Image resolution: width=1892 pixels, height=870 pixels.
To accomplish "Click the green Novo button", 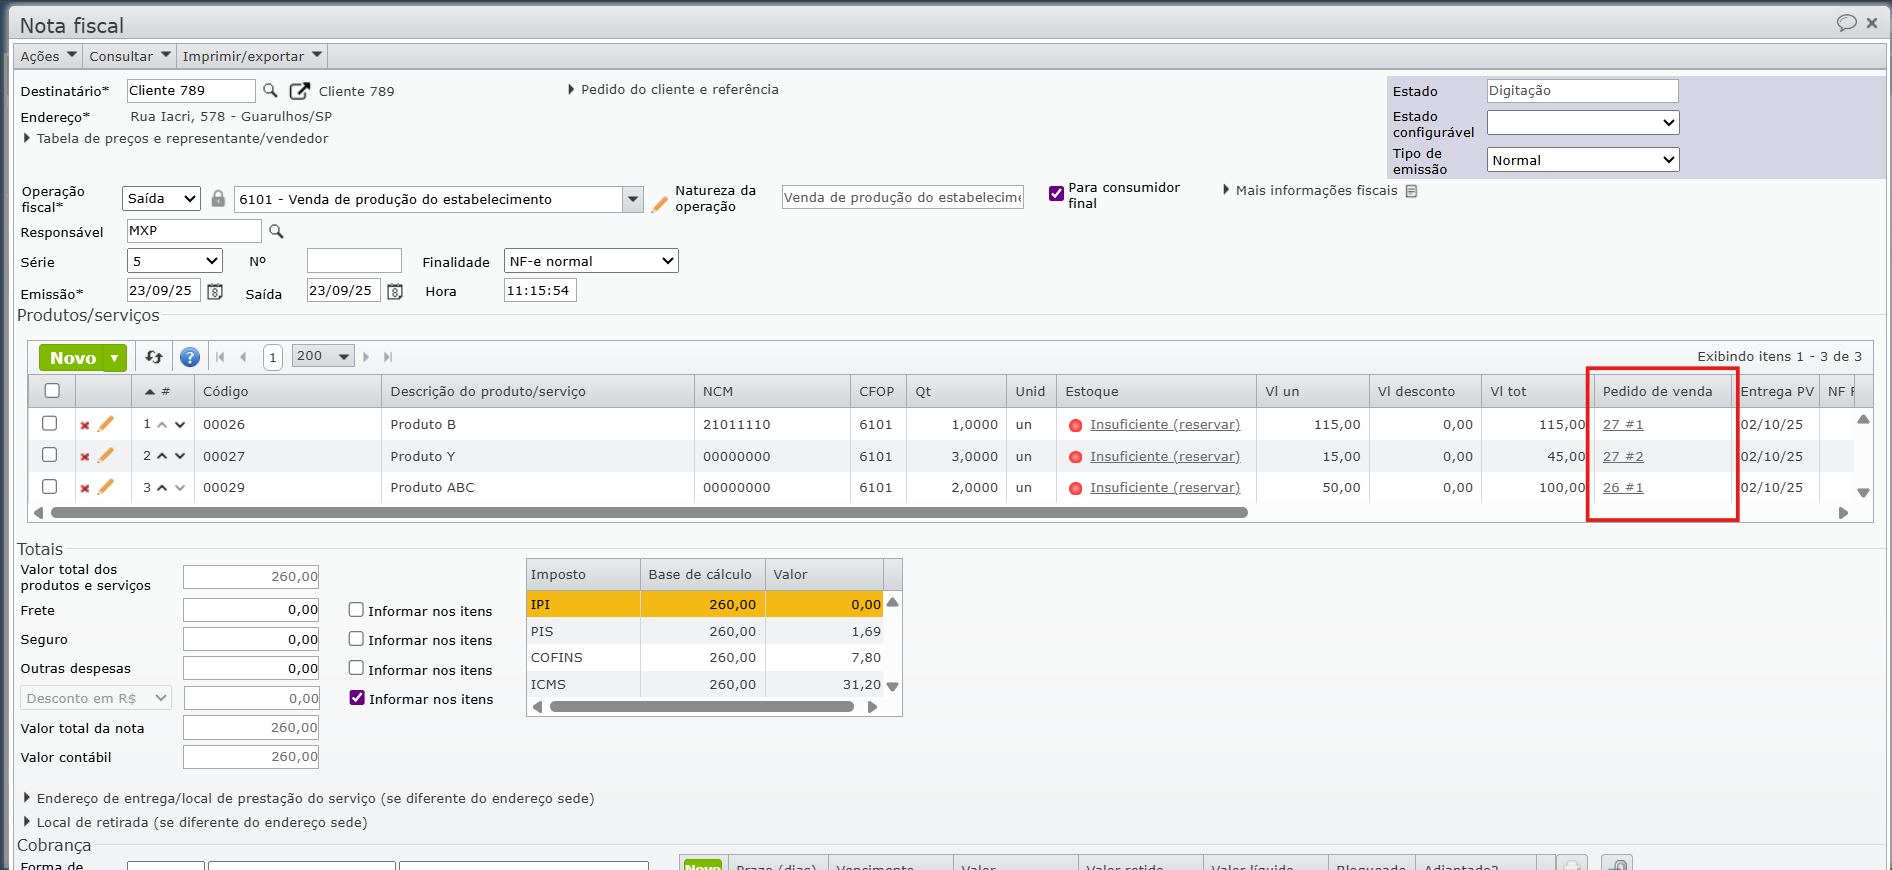I will [x=73, y=358].
